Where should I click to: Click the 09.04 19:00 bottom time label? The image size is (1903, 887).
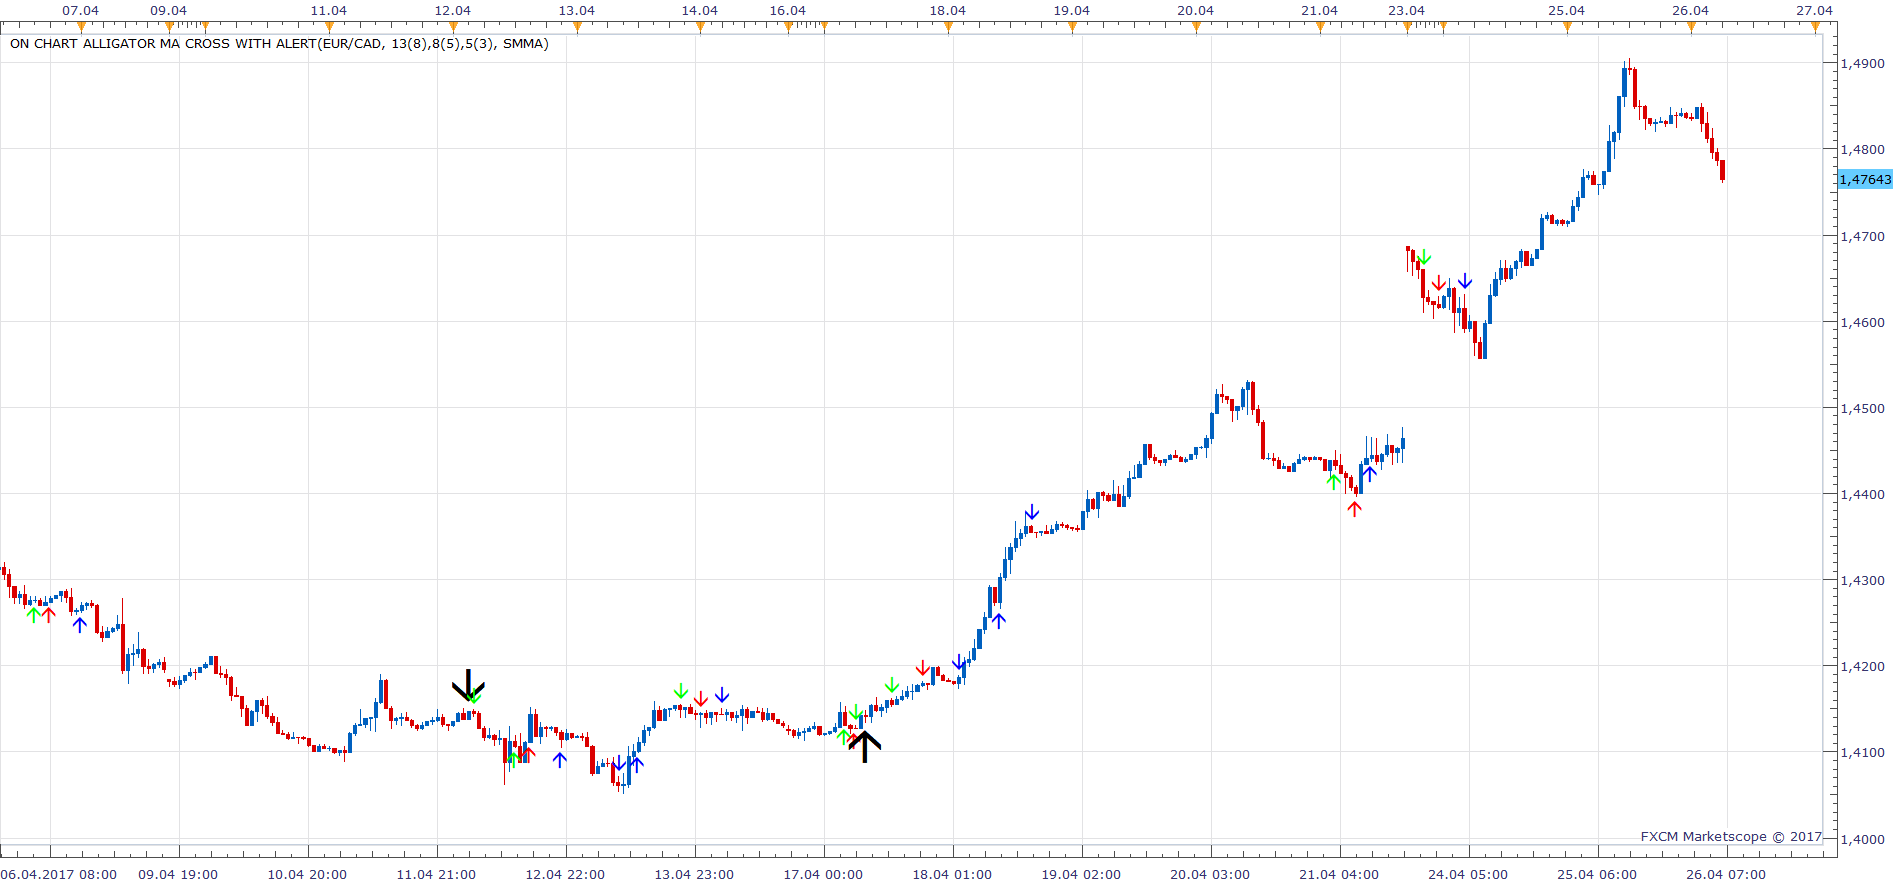click(x=178, y=874)
